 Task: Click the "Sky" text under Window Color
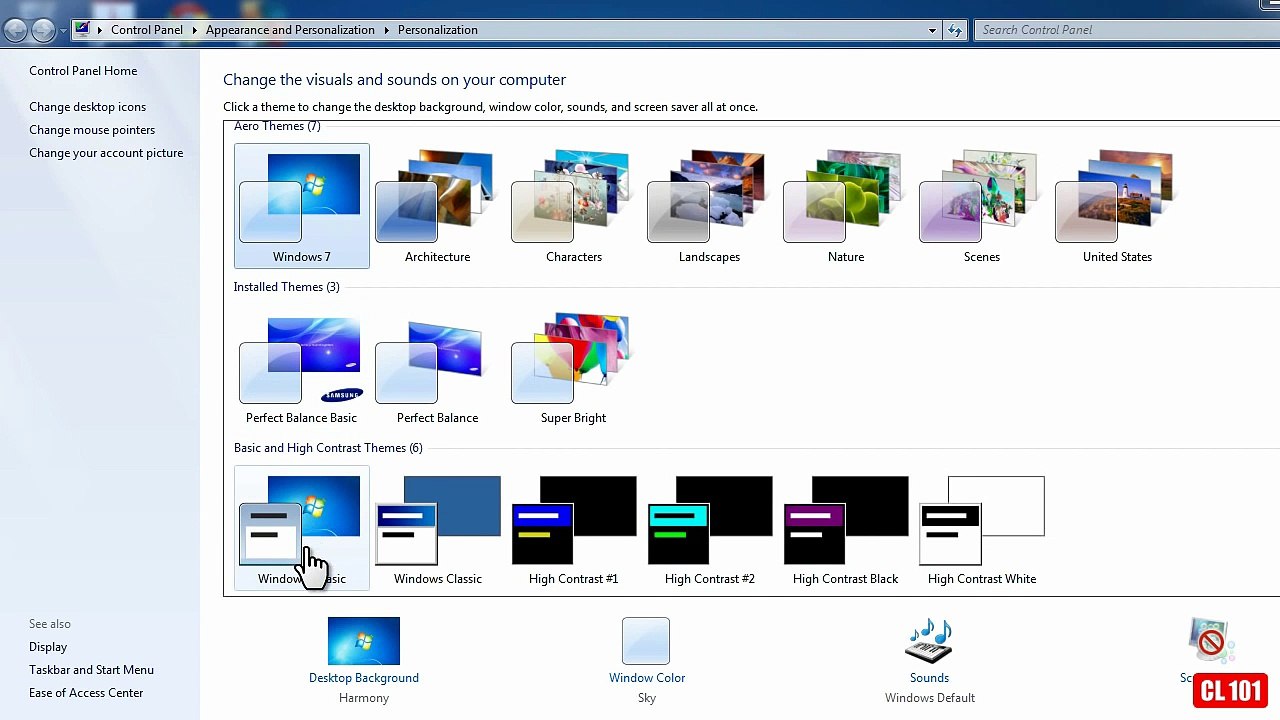pyautogui.click(x=647, y=698)
